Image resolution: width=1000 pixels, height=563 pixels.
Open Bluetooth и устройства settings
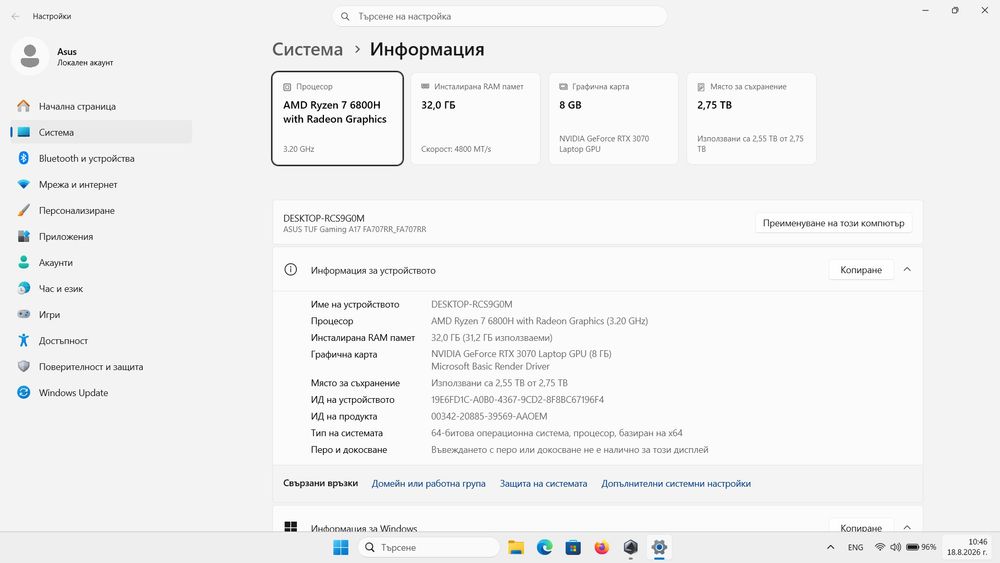[101, 159]
